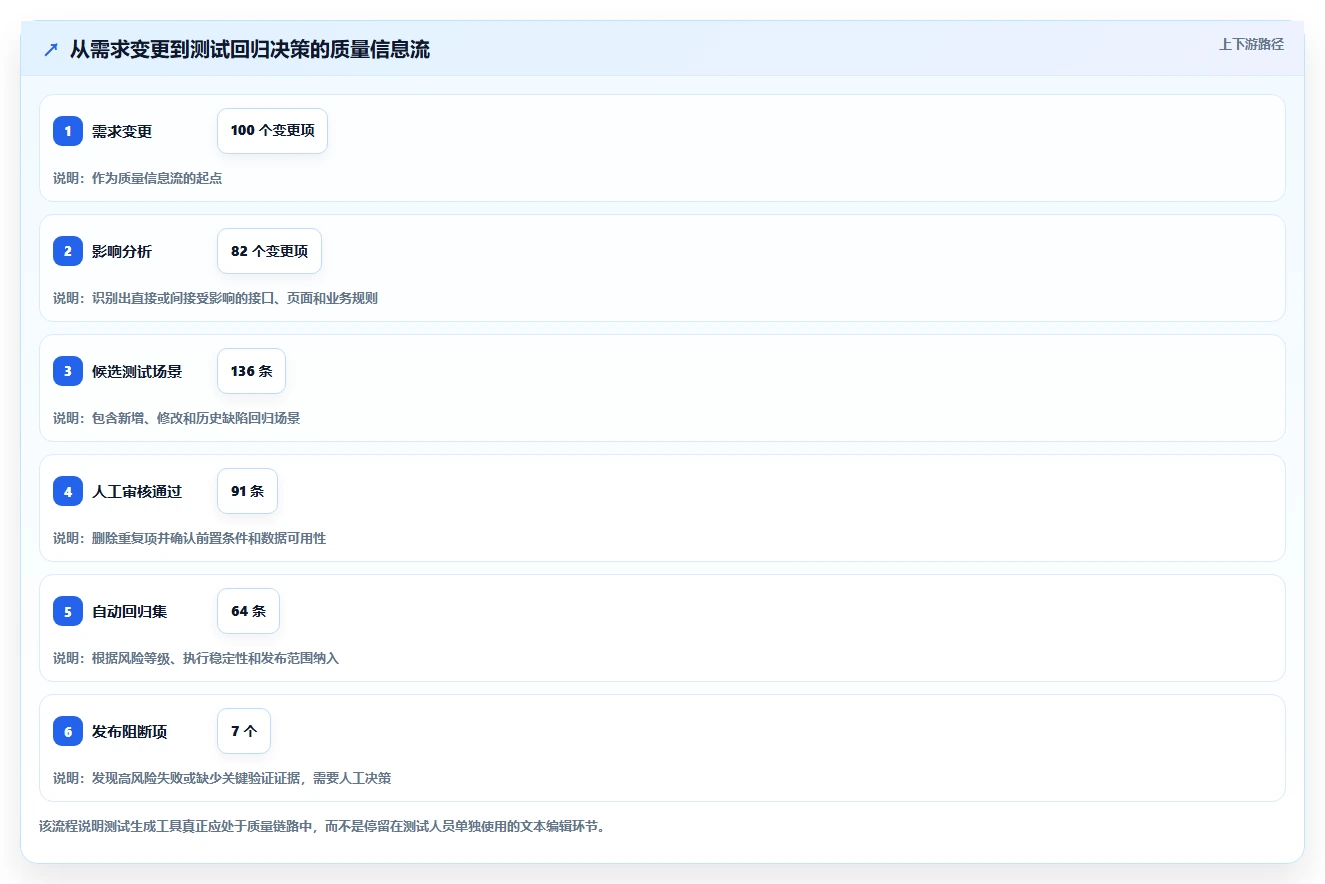Screen dimensions: 1325x884
Task: Click the note about high-risk failures needing manual decision
Action: (x=222, y=778)
